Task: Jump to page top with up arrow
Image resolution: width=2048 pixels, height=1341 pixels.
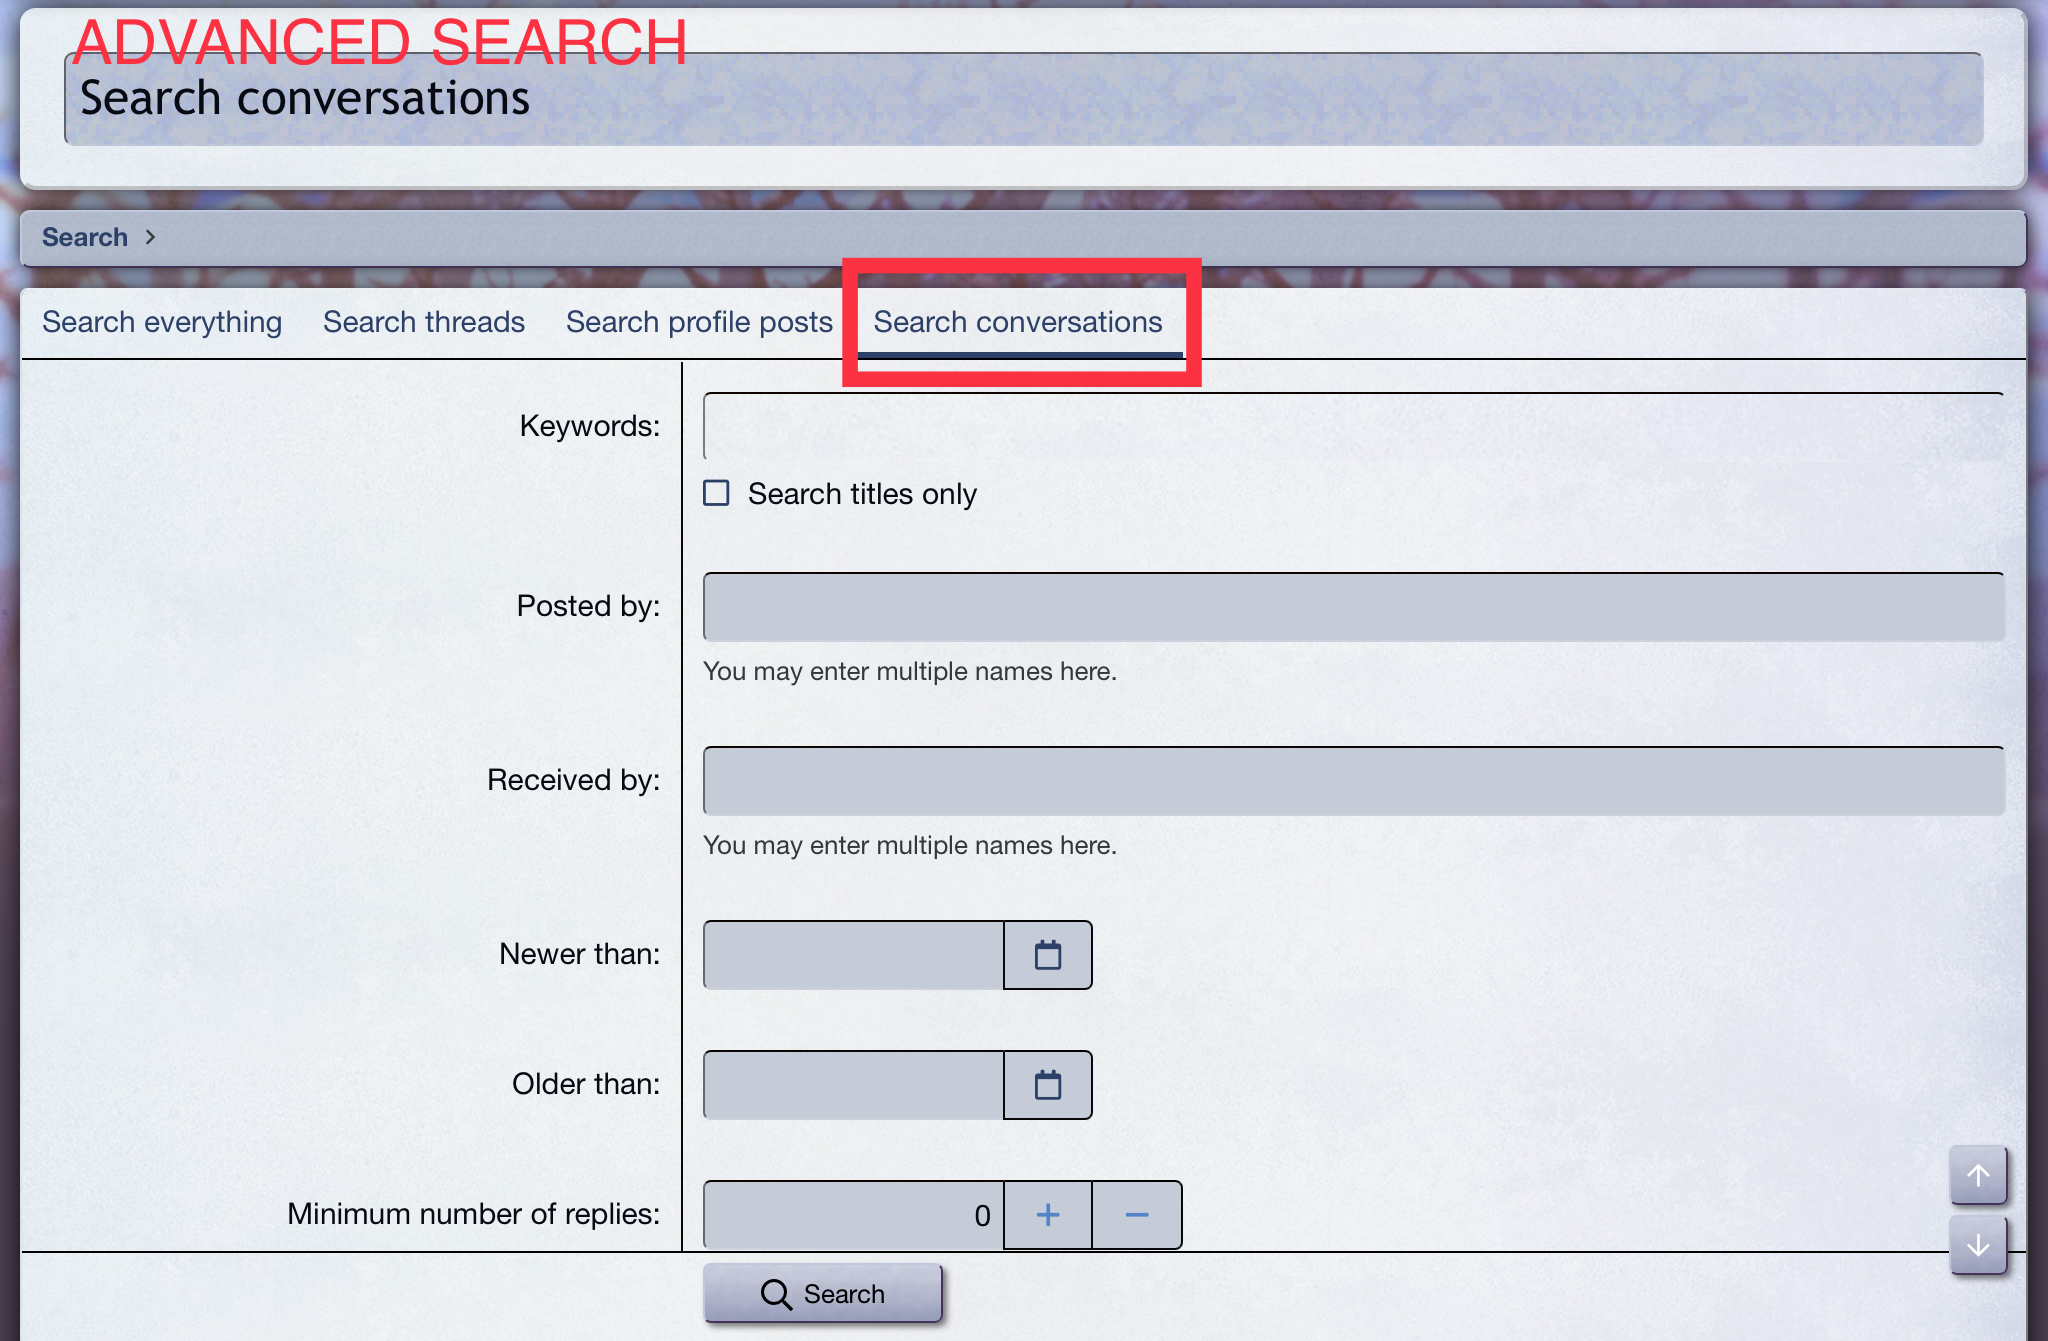Action: click(x=1978, y=1175)
